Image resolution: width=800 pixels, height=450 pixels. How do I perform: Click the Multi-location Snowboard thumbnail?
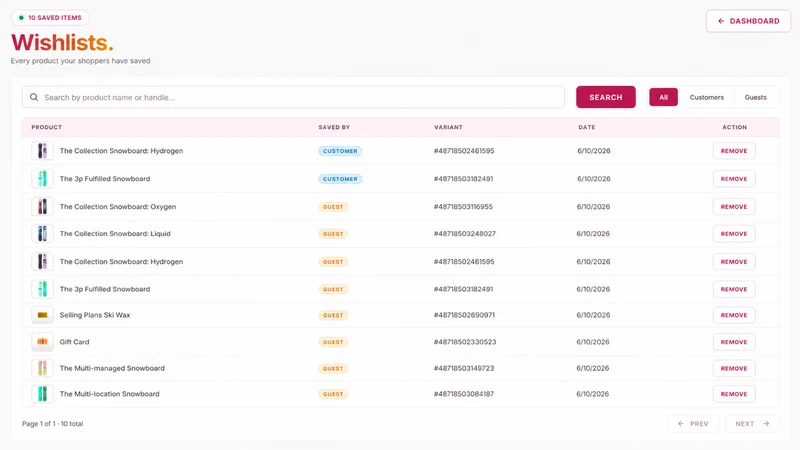pyautogui.click(x=42, y=394)
